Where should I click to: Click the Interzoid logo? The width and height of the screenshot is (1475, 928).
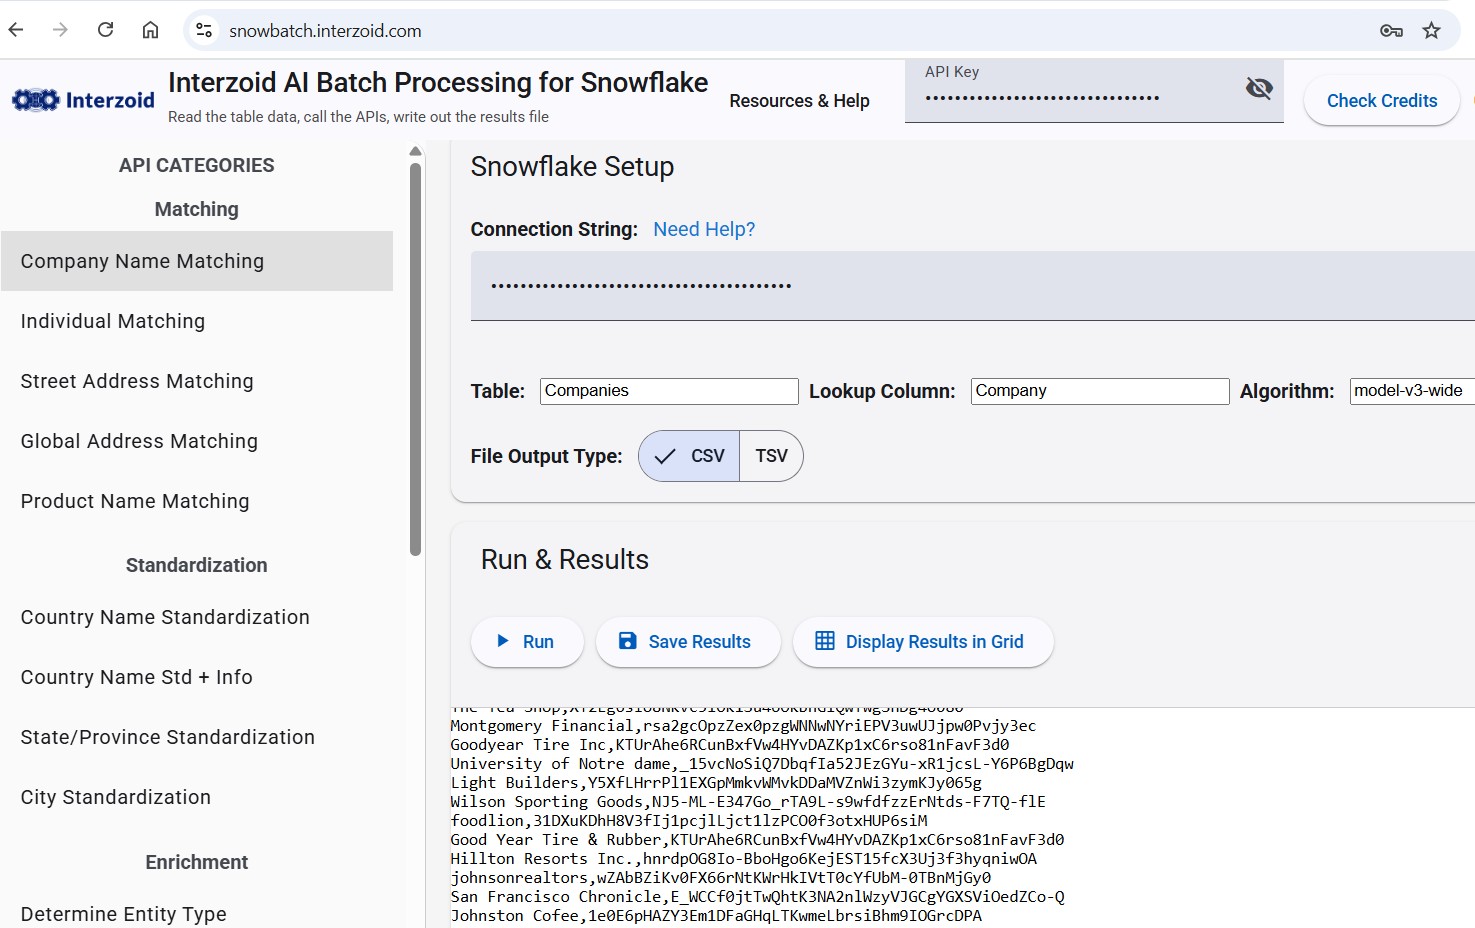(83, 100)
